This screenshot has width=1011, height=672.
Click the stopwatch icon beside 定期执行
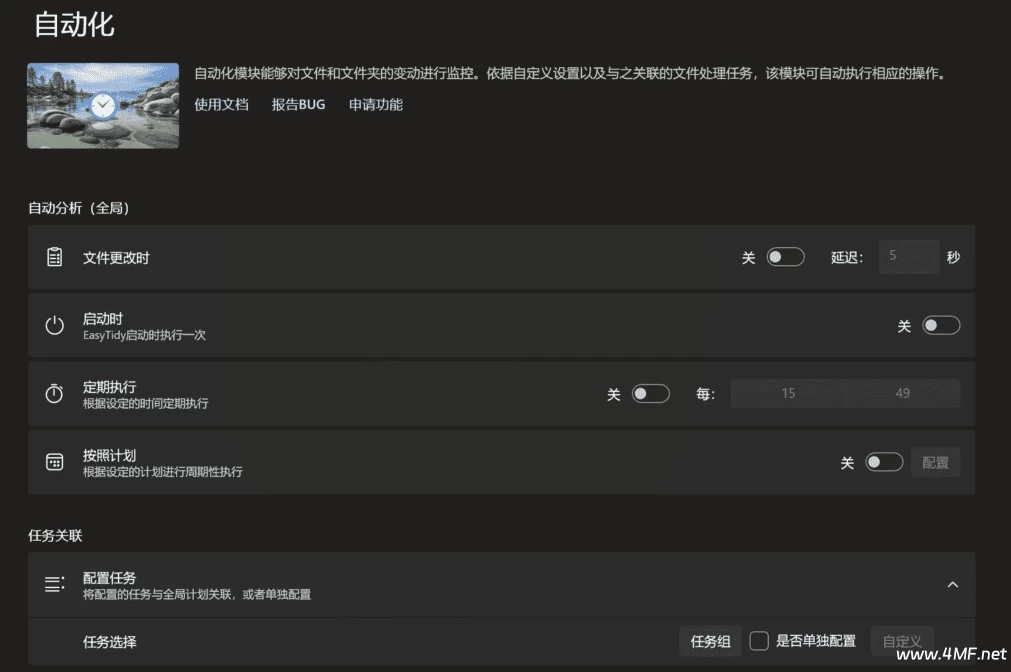(x=55, y=393)
